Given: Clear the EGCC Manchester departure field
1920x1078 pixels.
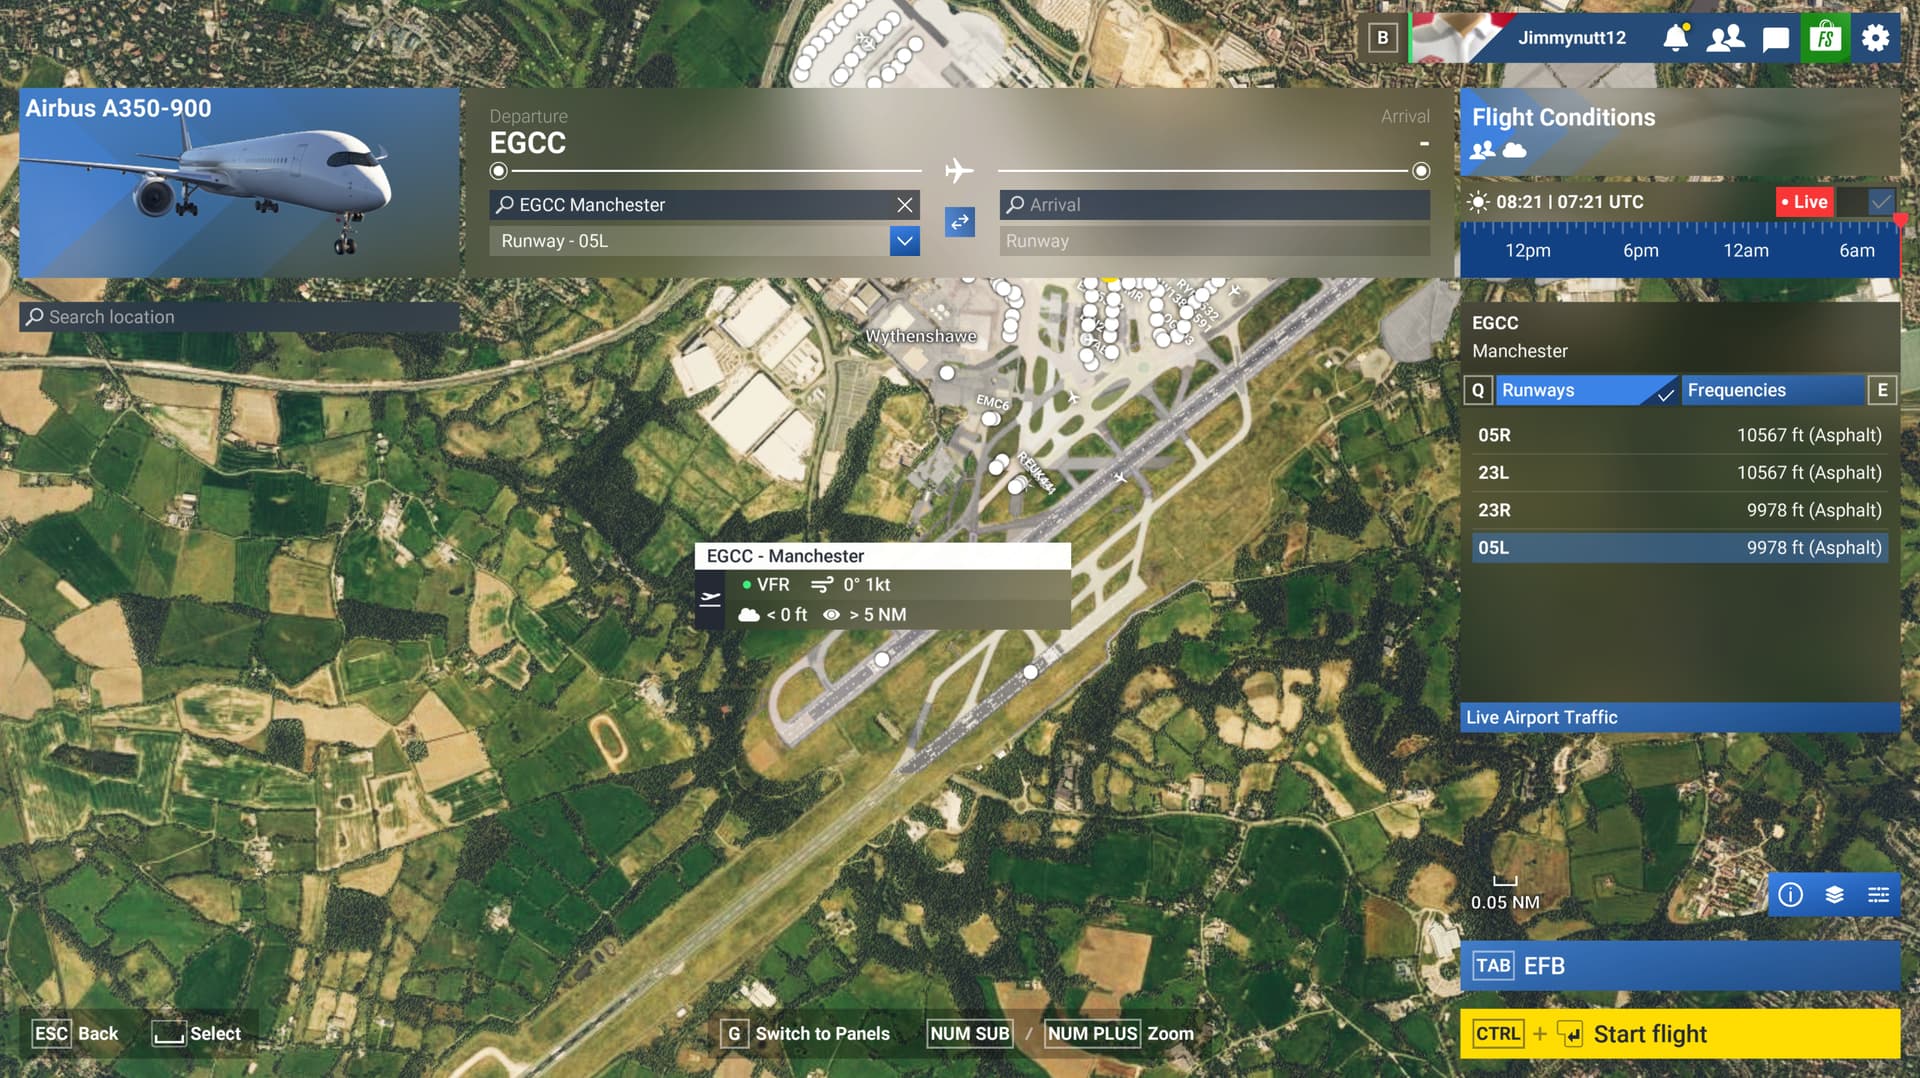Looking at the screenshot, I should coord(904,205).
